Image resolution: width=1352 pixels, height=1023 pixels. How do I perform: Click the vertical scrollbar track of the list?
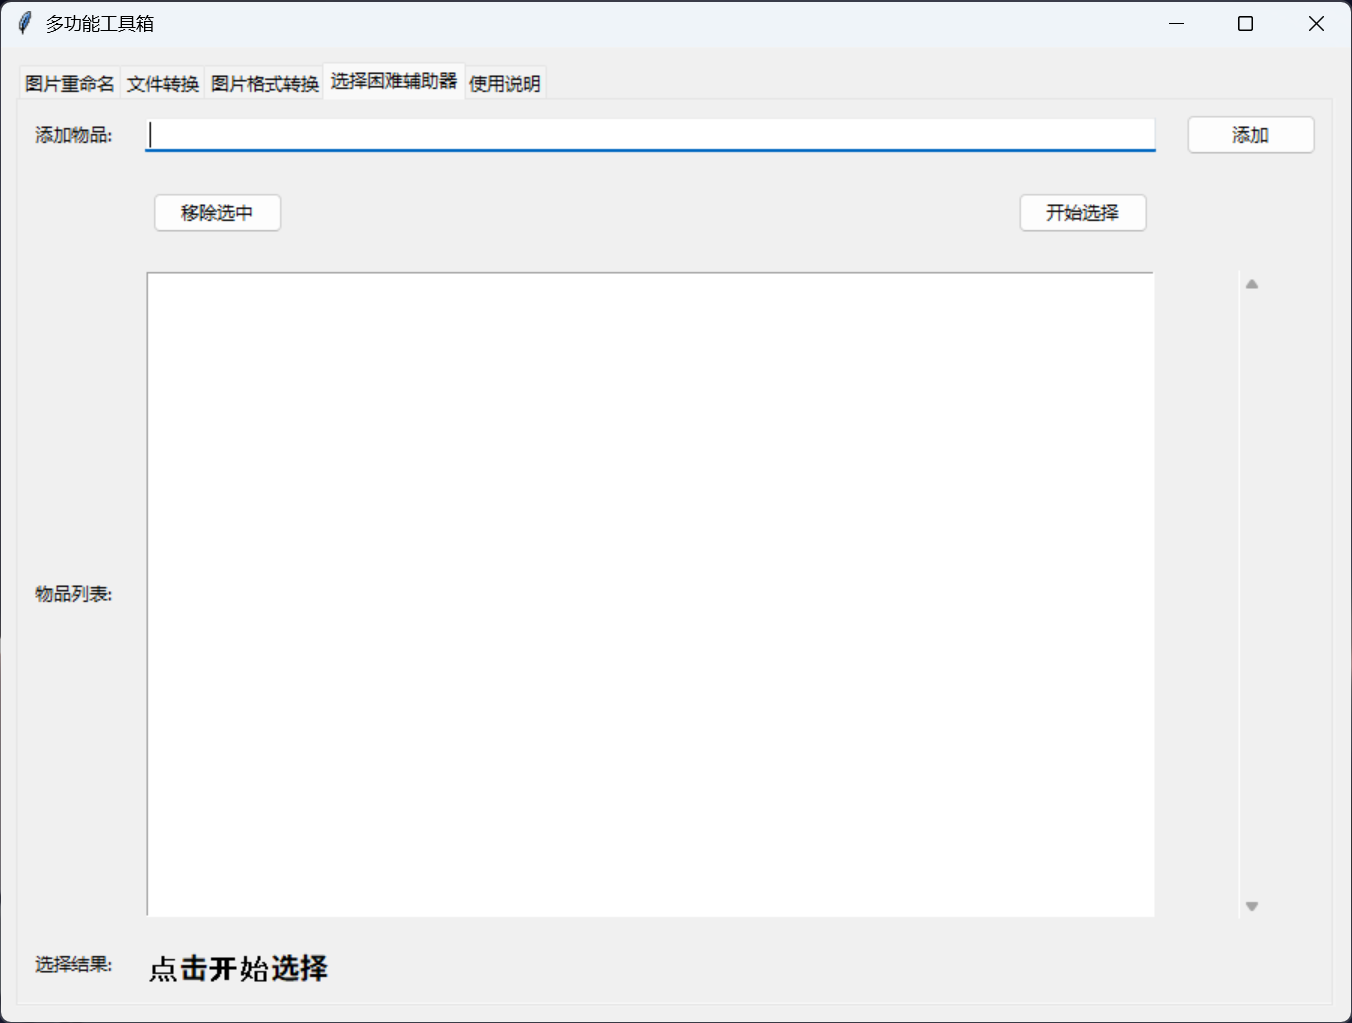coord(1251,594)
